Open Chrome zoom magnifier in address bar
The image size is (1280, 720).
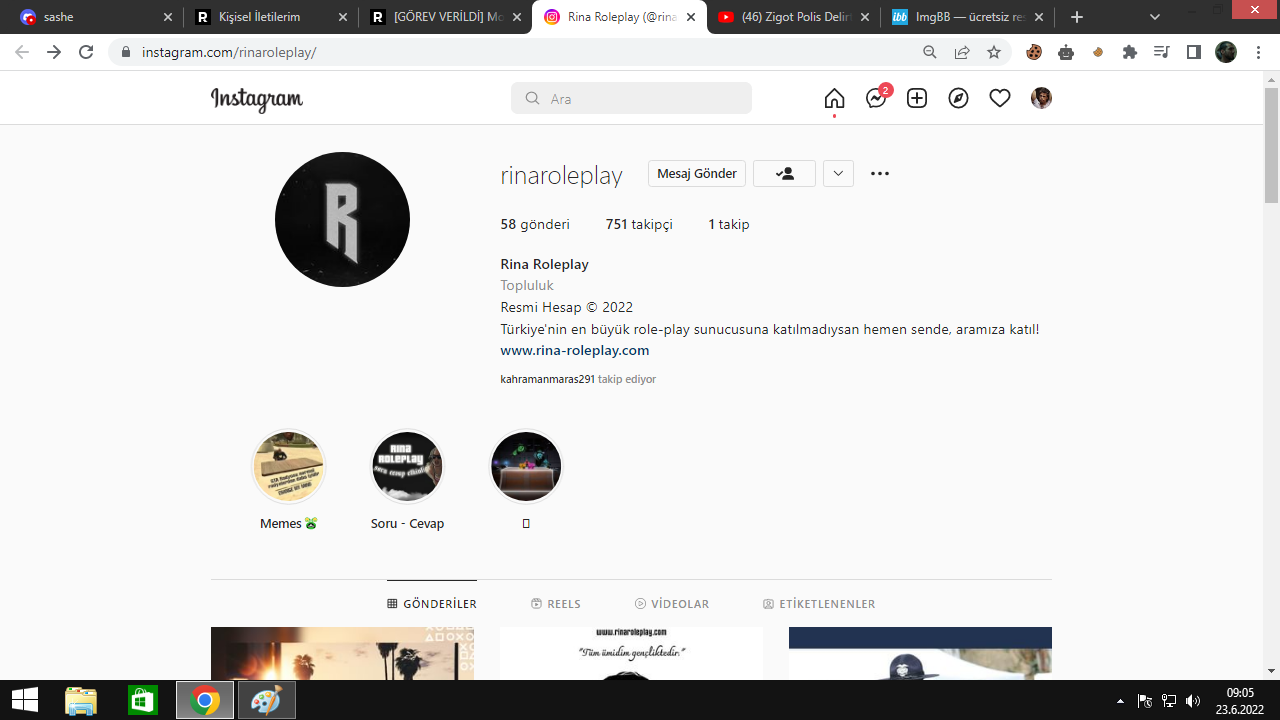click(930, 52)
